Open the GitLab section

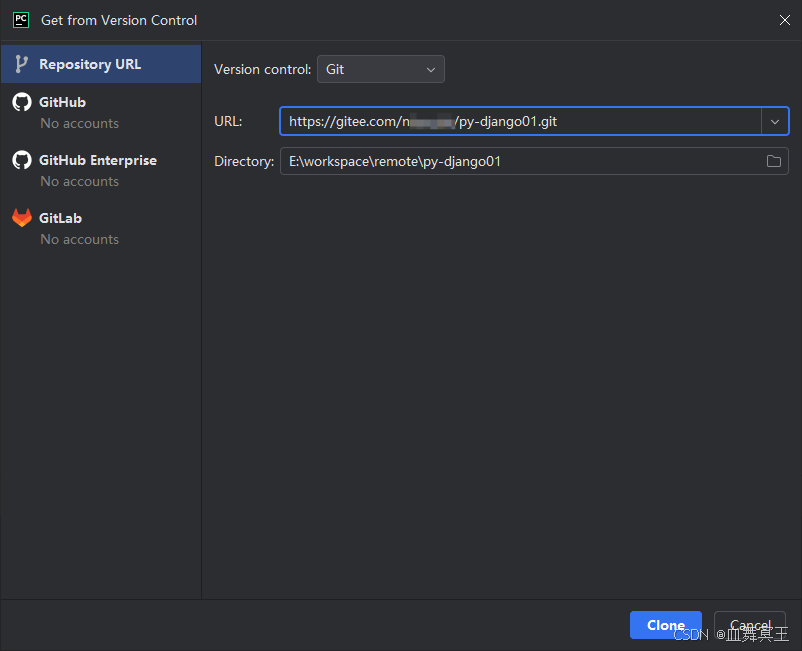101,228
